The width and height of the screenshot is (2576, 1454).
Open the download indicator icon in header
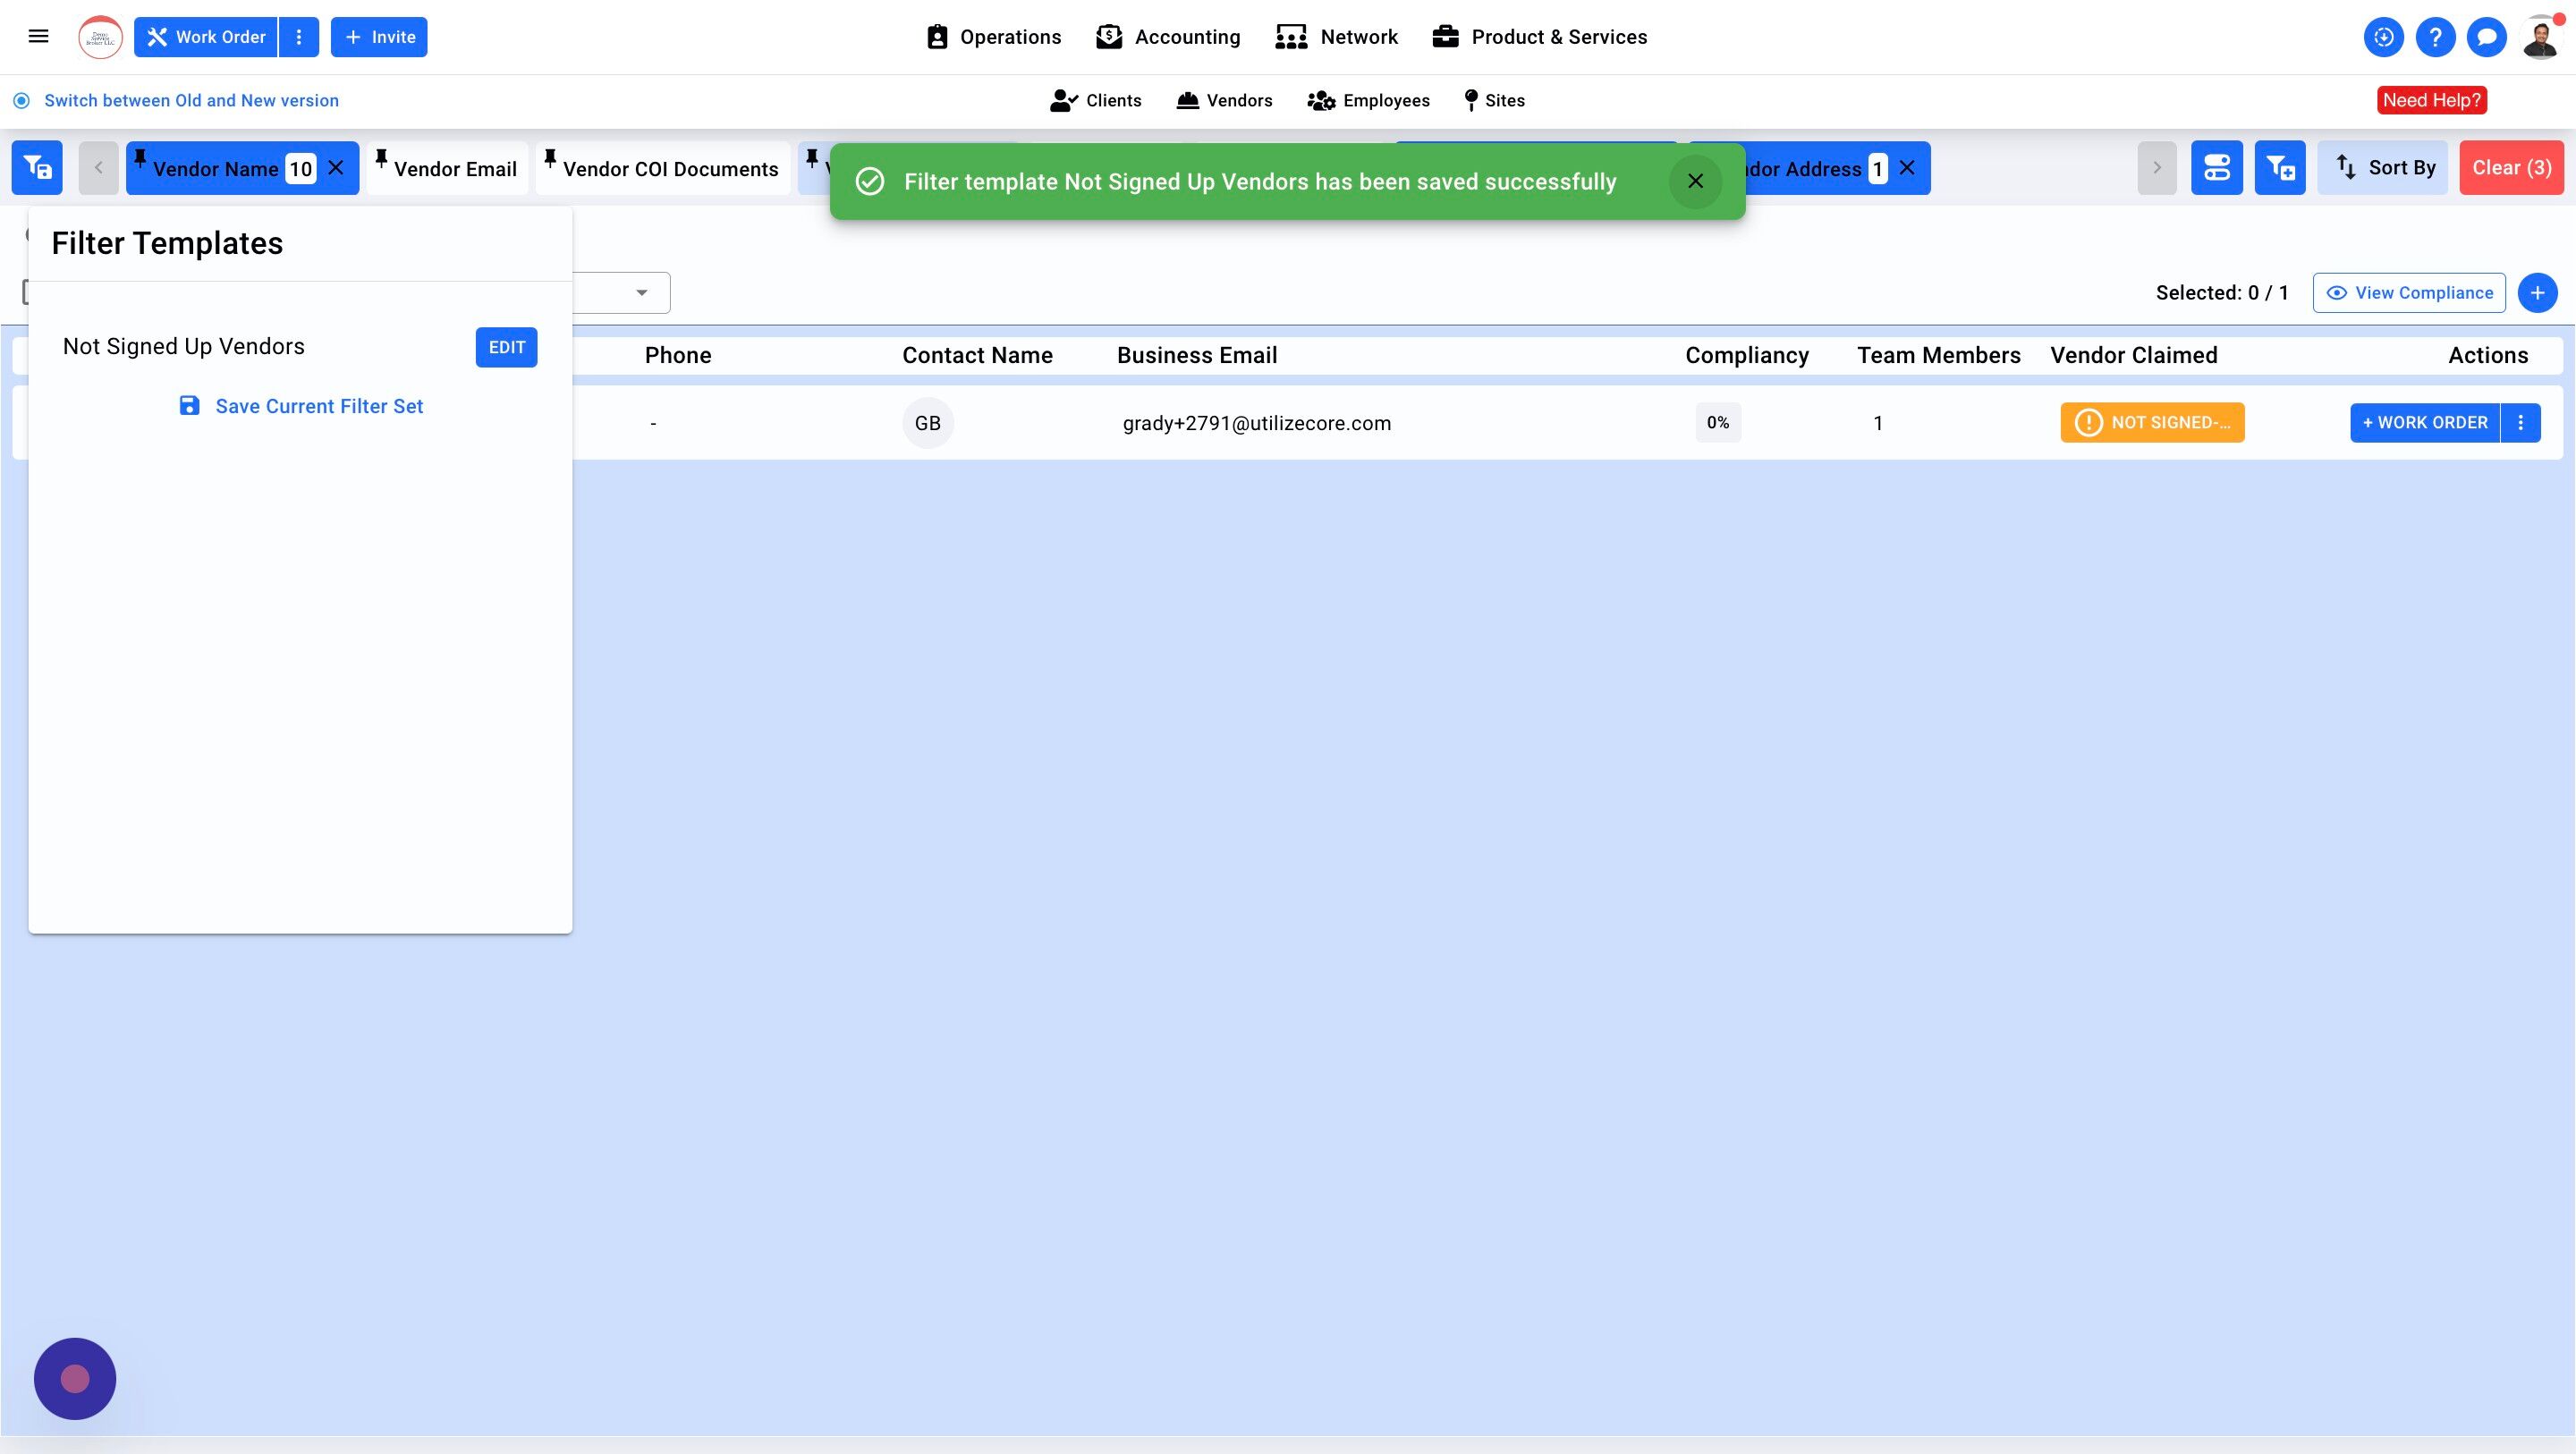pyautogui.click(x=2383, y=38)
